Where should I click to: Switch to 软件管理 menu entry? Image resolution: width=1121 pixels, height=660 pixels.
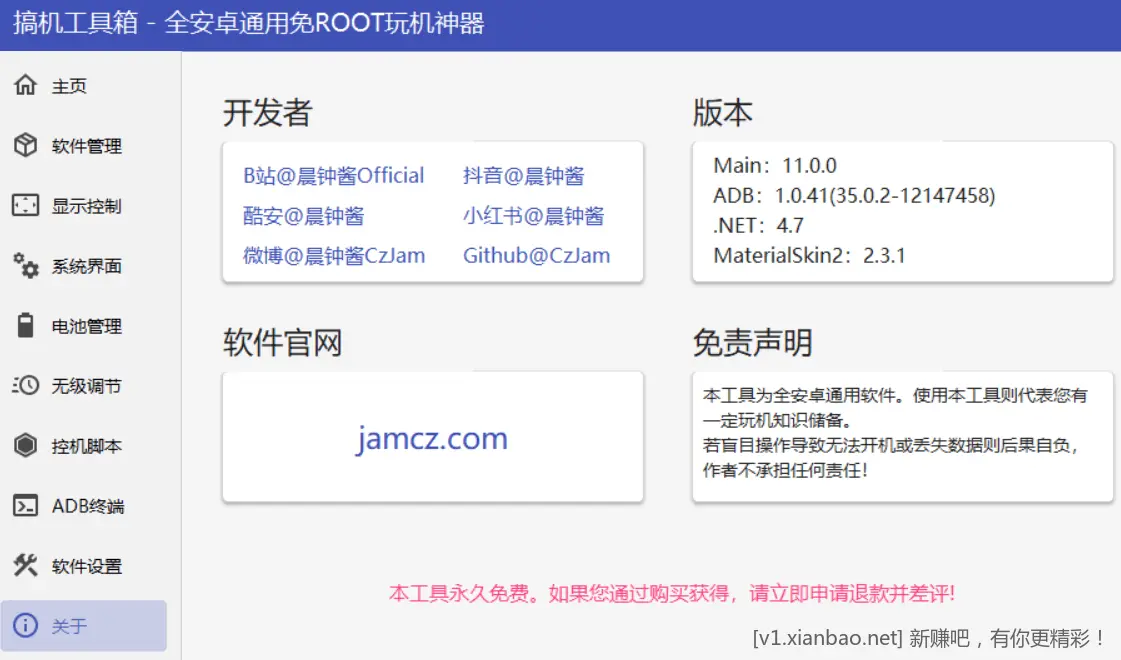pyautogui.click(x=87, y=147)
